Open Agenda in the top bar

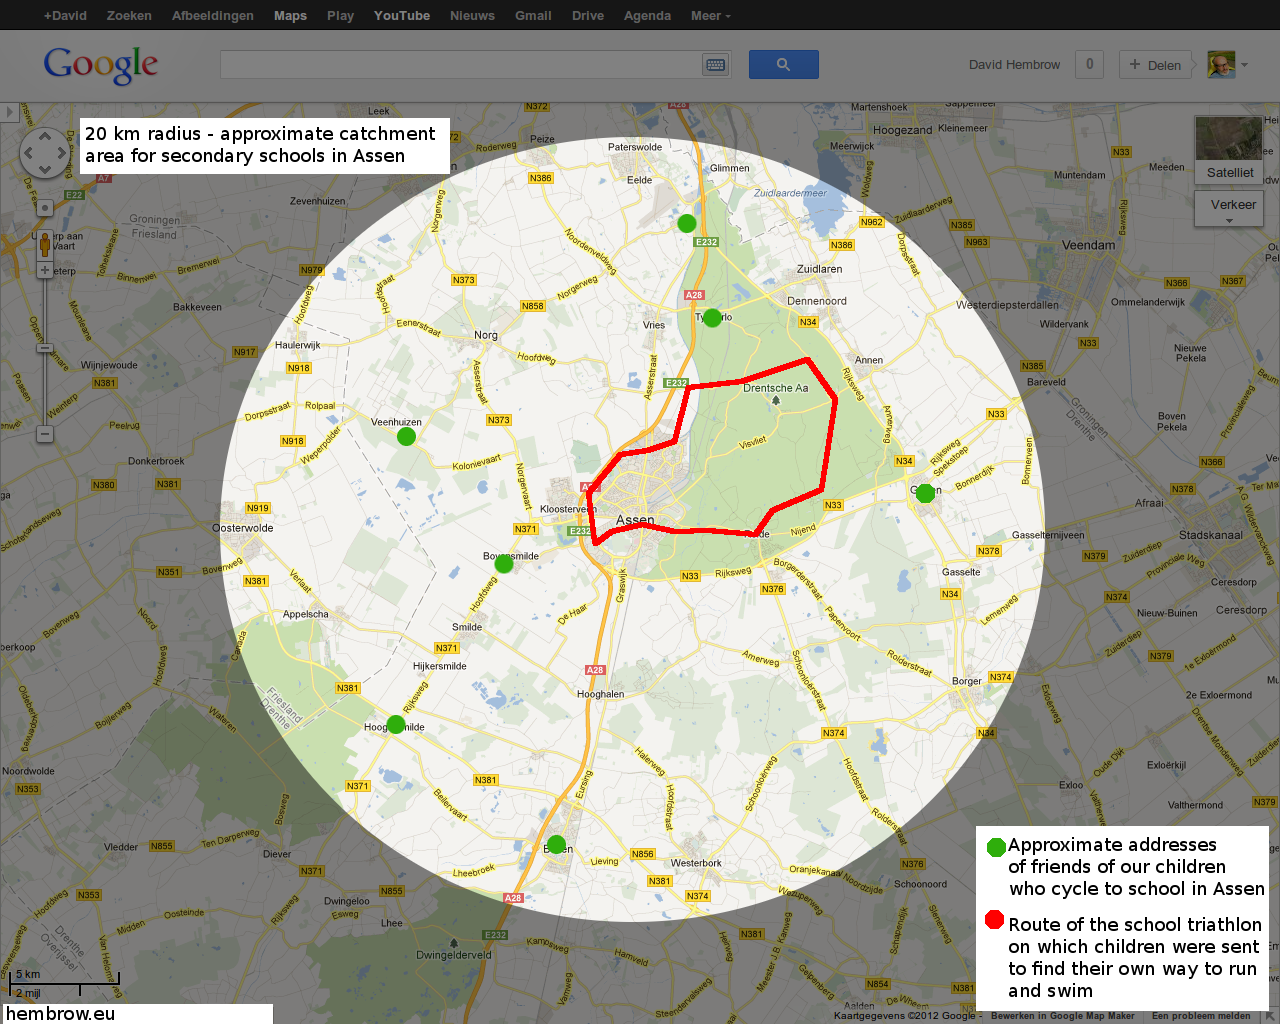point(647,15)
